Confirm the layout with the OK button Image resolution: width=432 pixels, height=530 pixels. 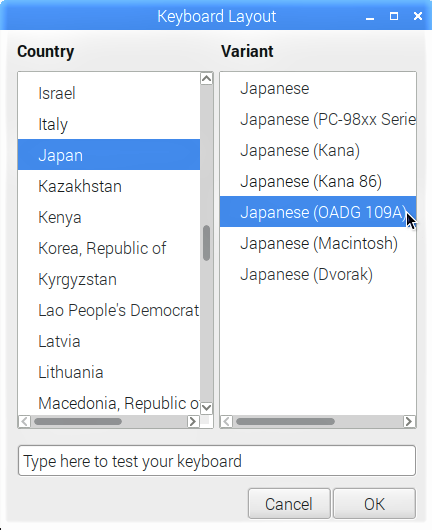(x=374, y=504)
